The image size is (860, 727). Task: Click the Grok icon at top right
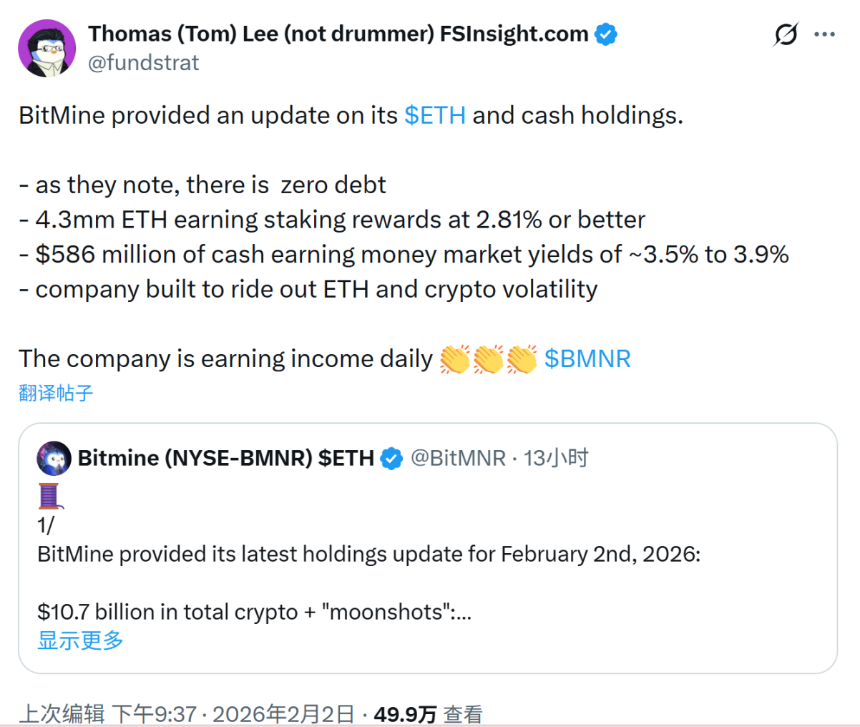[x=787, y=35]
